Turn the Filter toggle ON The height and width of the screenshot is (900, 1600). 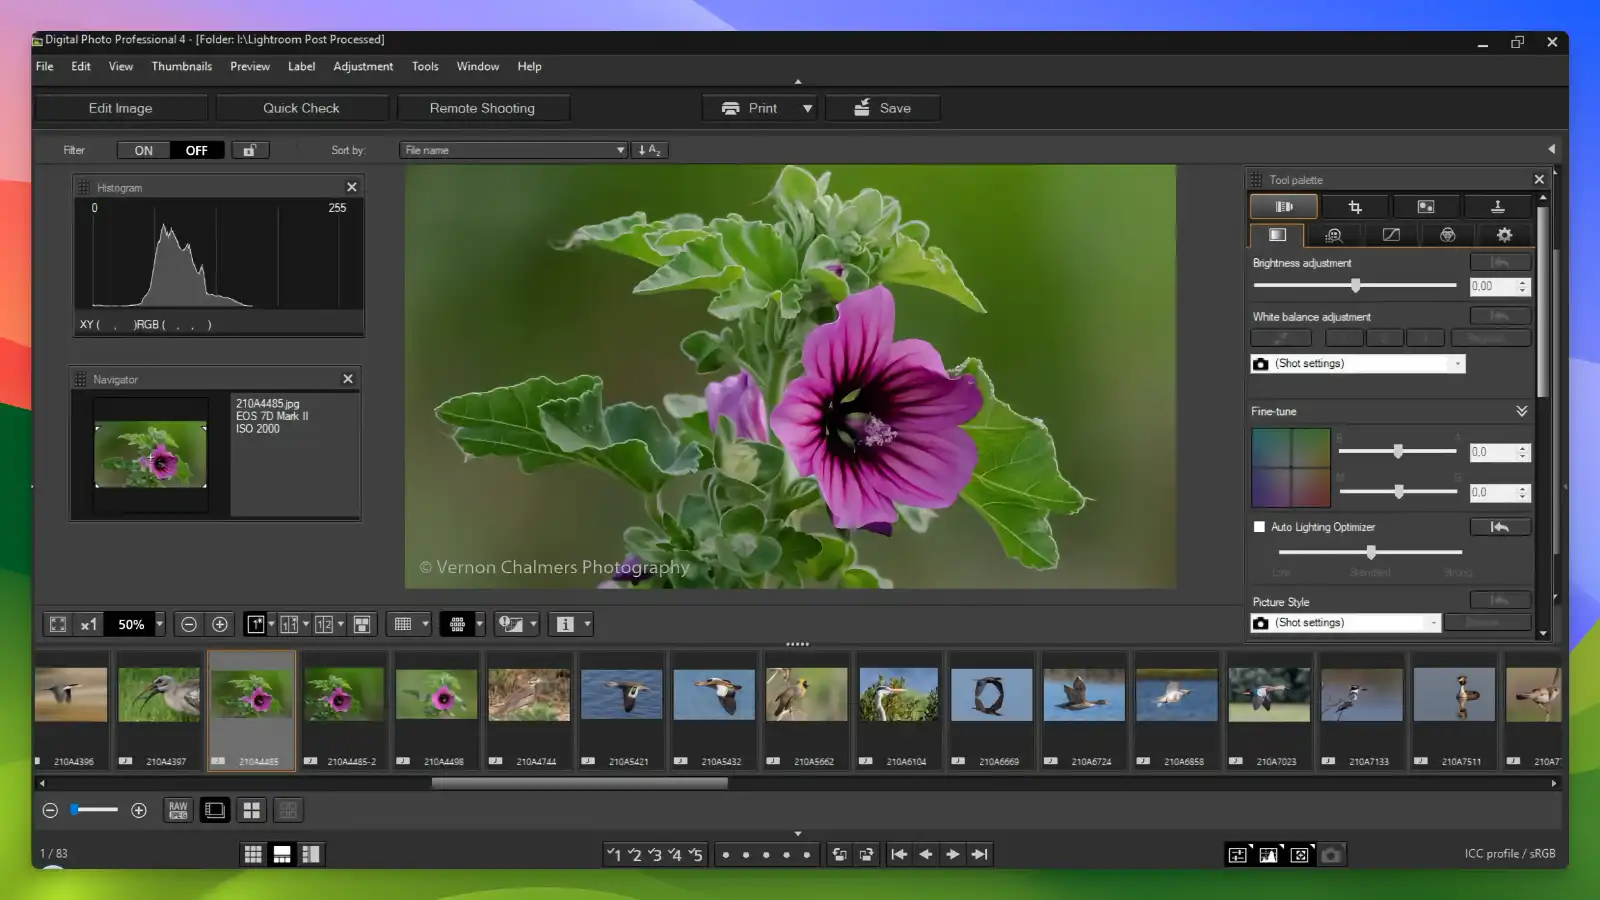coord(143,149)
